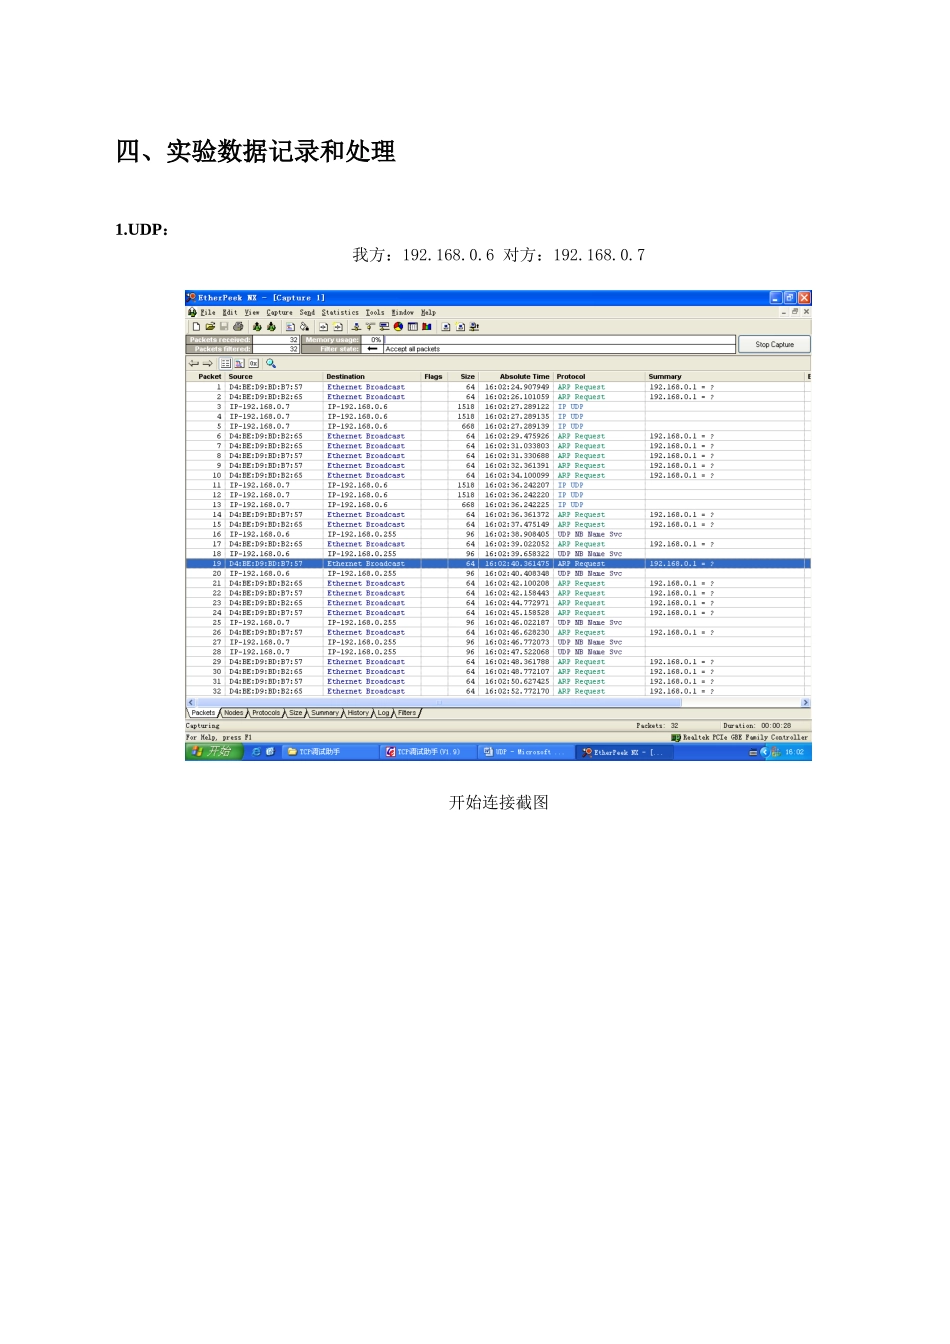950x1344 pixels.
Task: Switch to the Log tab
Action: [383, 713]
